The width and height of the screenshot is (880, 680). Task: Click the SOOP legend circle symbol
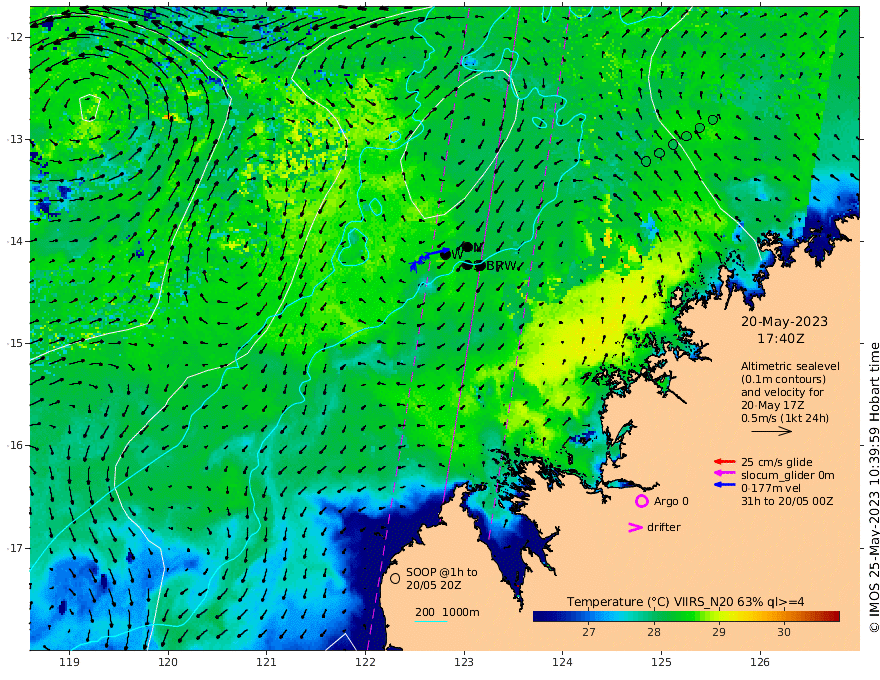click(395, 578)
